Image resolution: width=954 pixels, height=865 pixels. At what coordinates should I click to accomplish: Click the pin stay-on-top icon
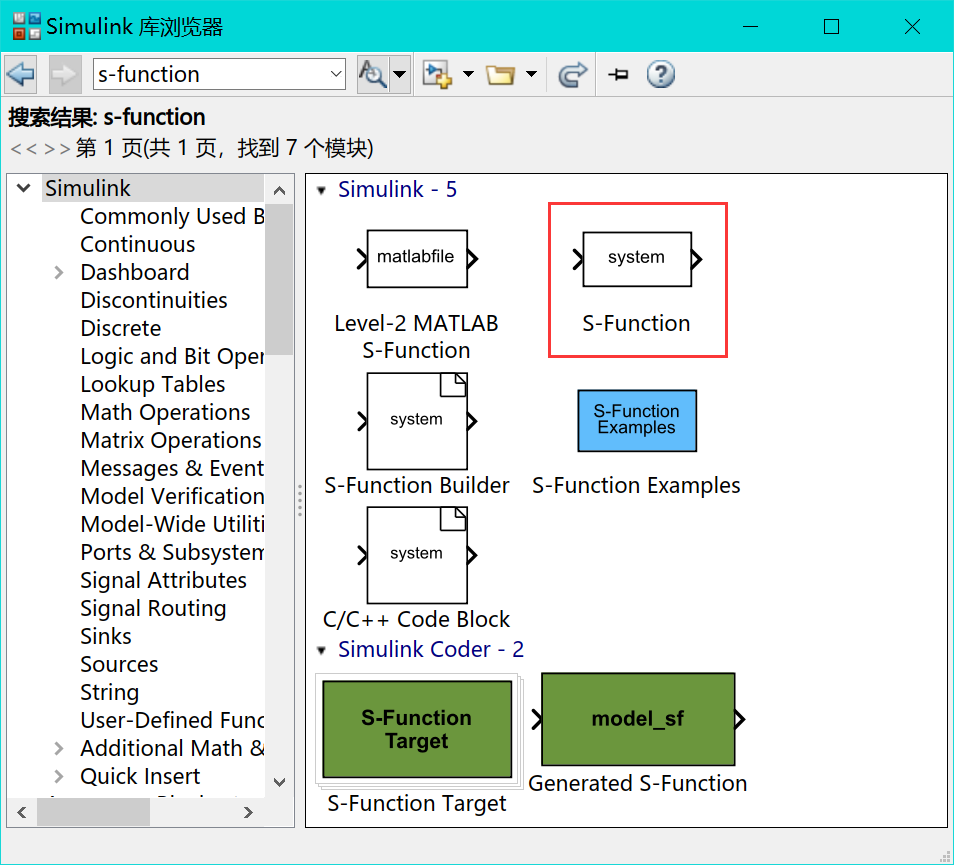(618, 74)
